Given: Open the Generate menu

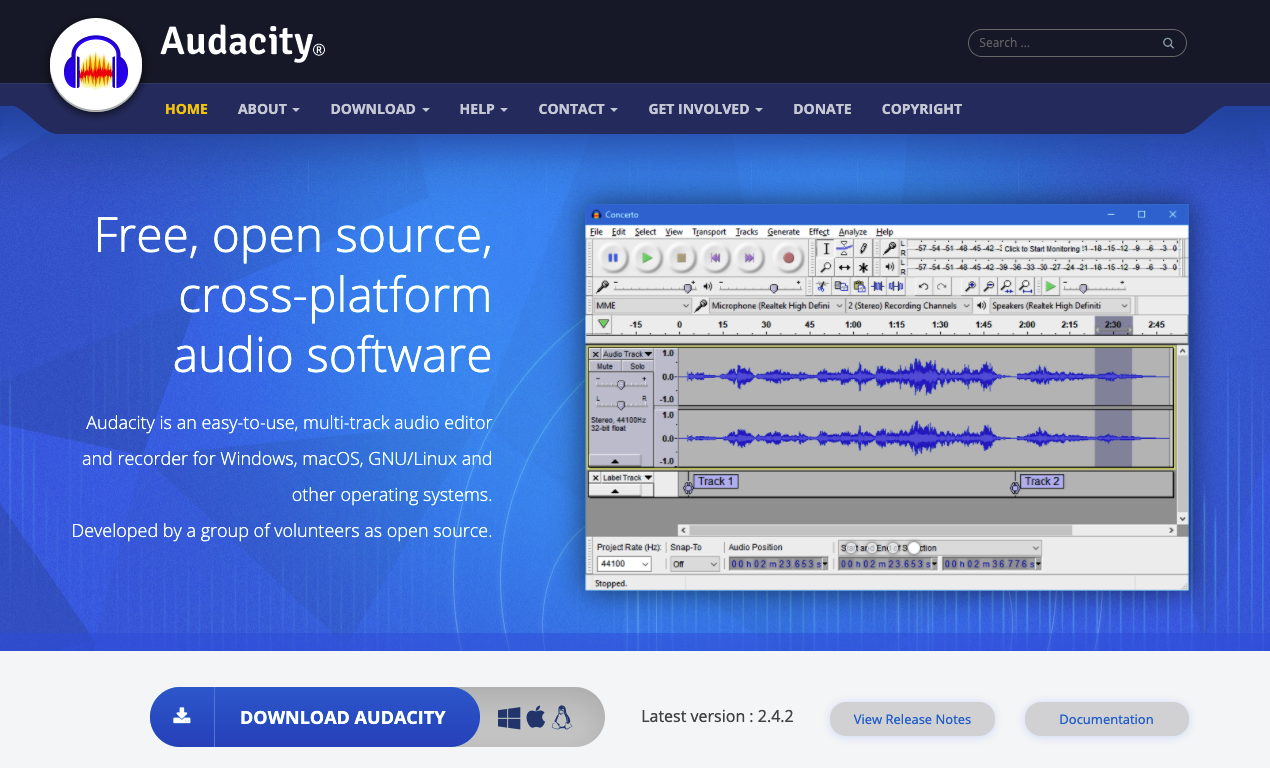Looking at the screenshot, I should (783, 232).
